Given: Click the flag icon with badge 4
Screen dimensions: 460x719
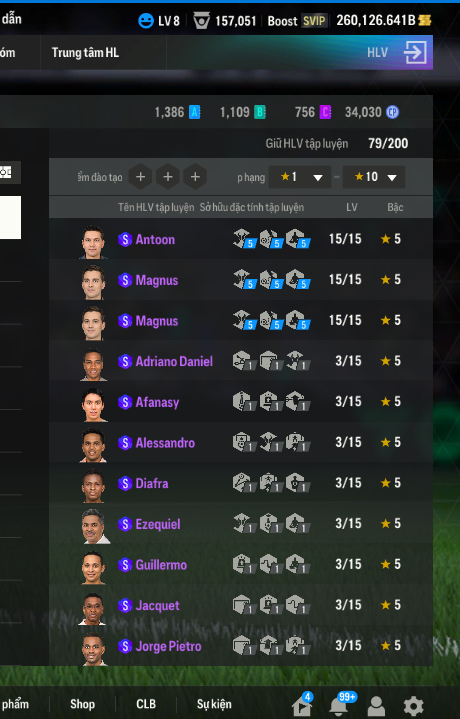Looking at the screenshot, I should pos(303,705).
